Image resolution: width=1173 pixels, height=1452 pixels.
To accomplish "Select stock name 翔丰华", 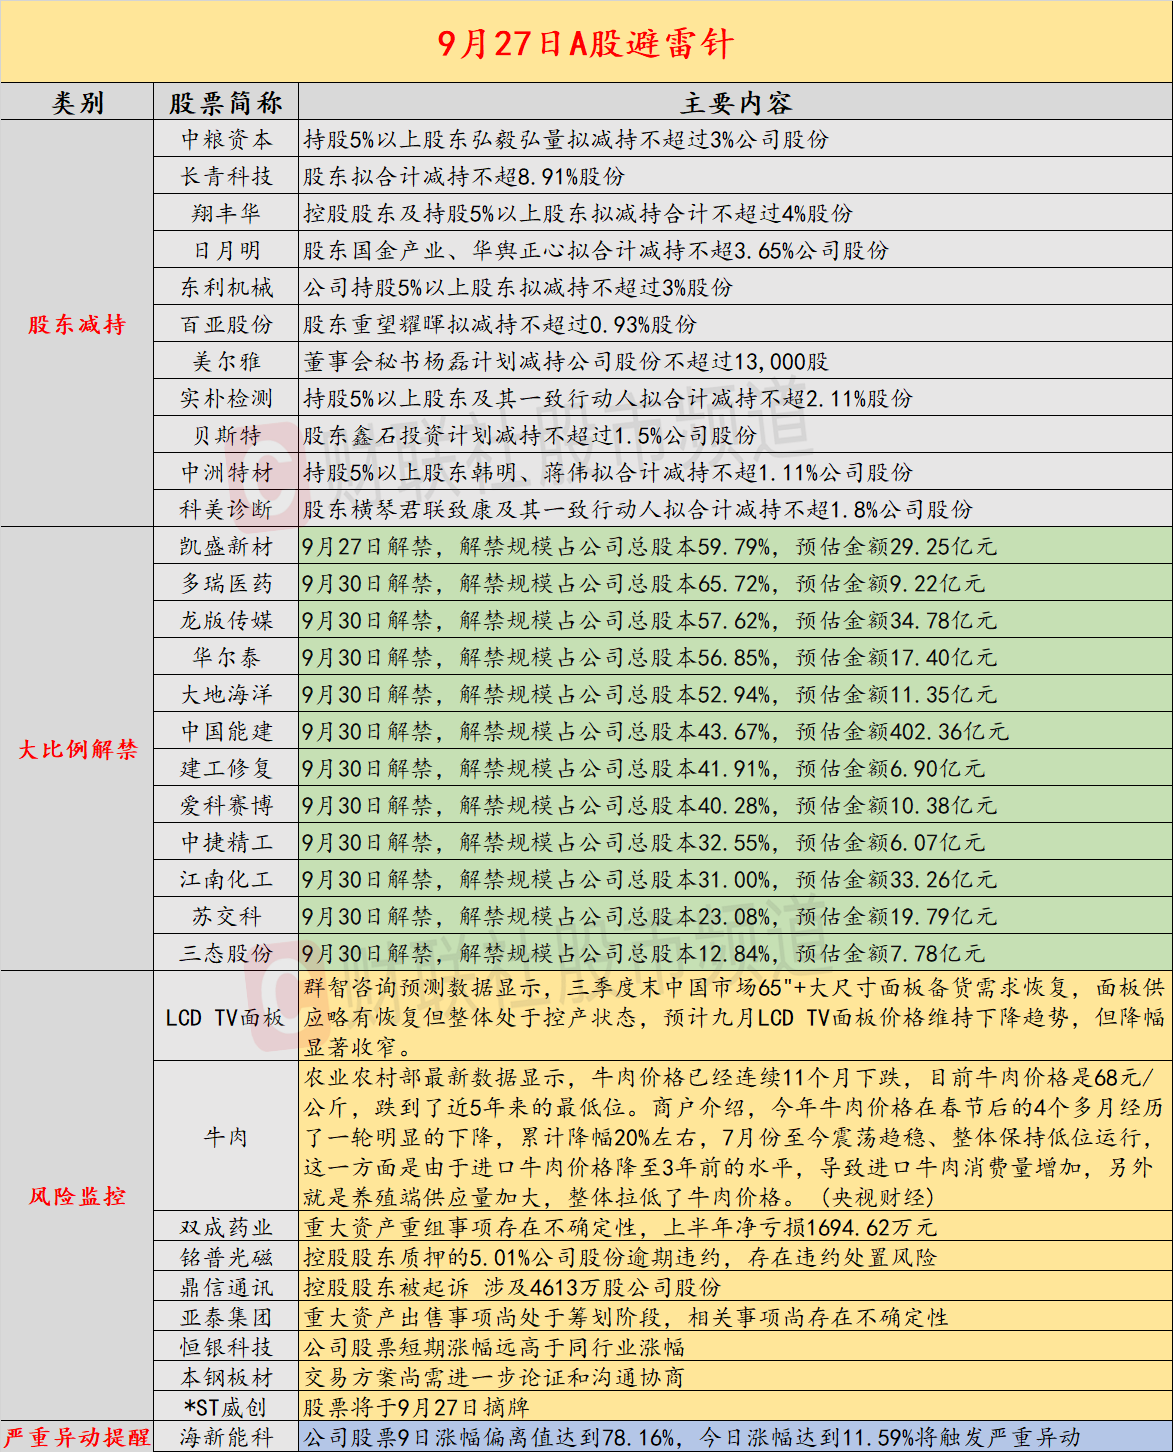I will click(226, 213).
